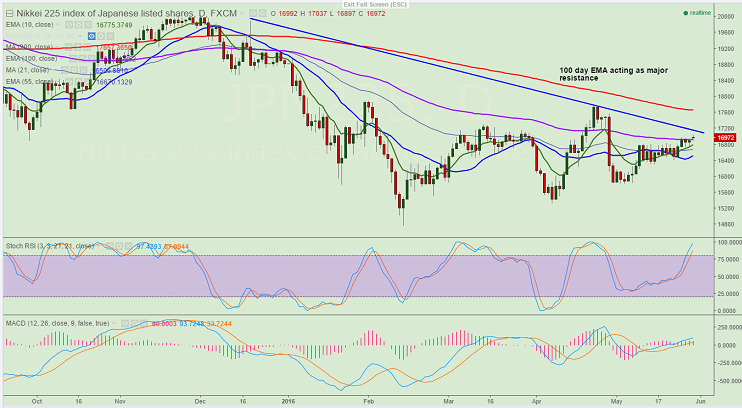Hide the EMA (100, close) indicator
Image resolution: width=742 pixels, height=408 pixels.
coord(73,59)
